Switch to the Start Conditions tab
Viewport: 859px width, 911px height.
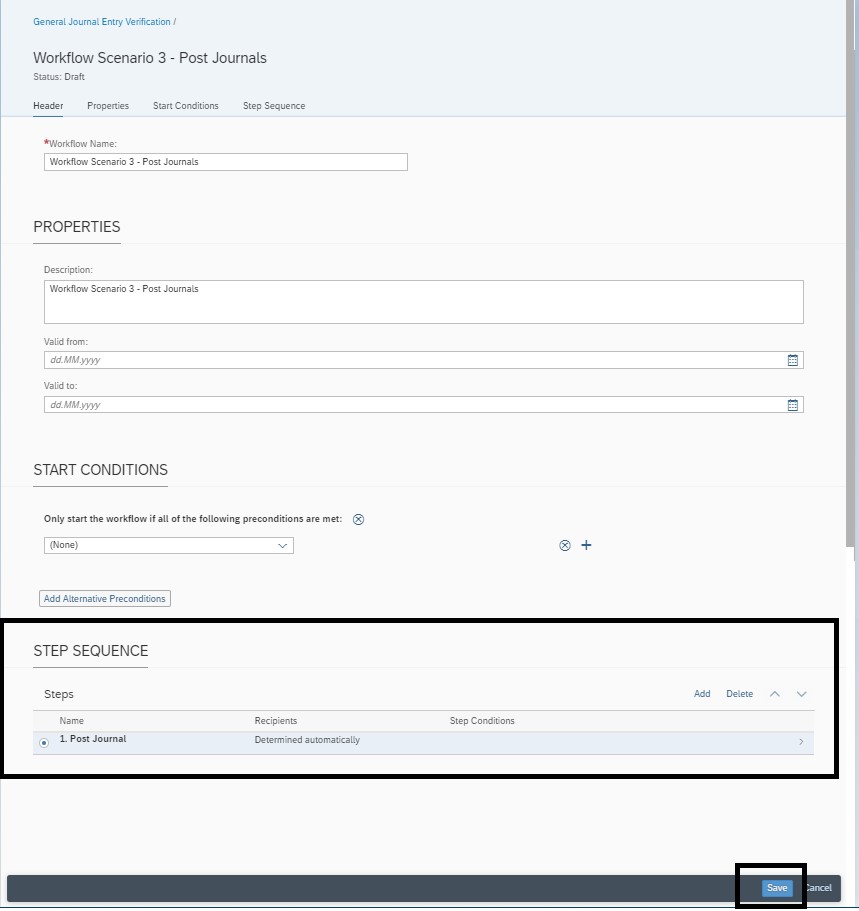coord(186,106)
